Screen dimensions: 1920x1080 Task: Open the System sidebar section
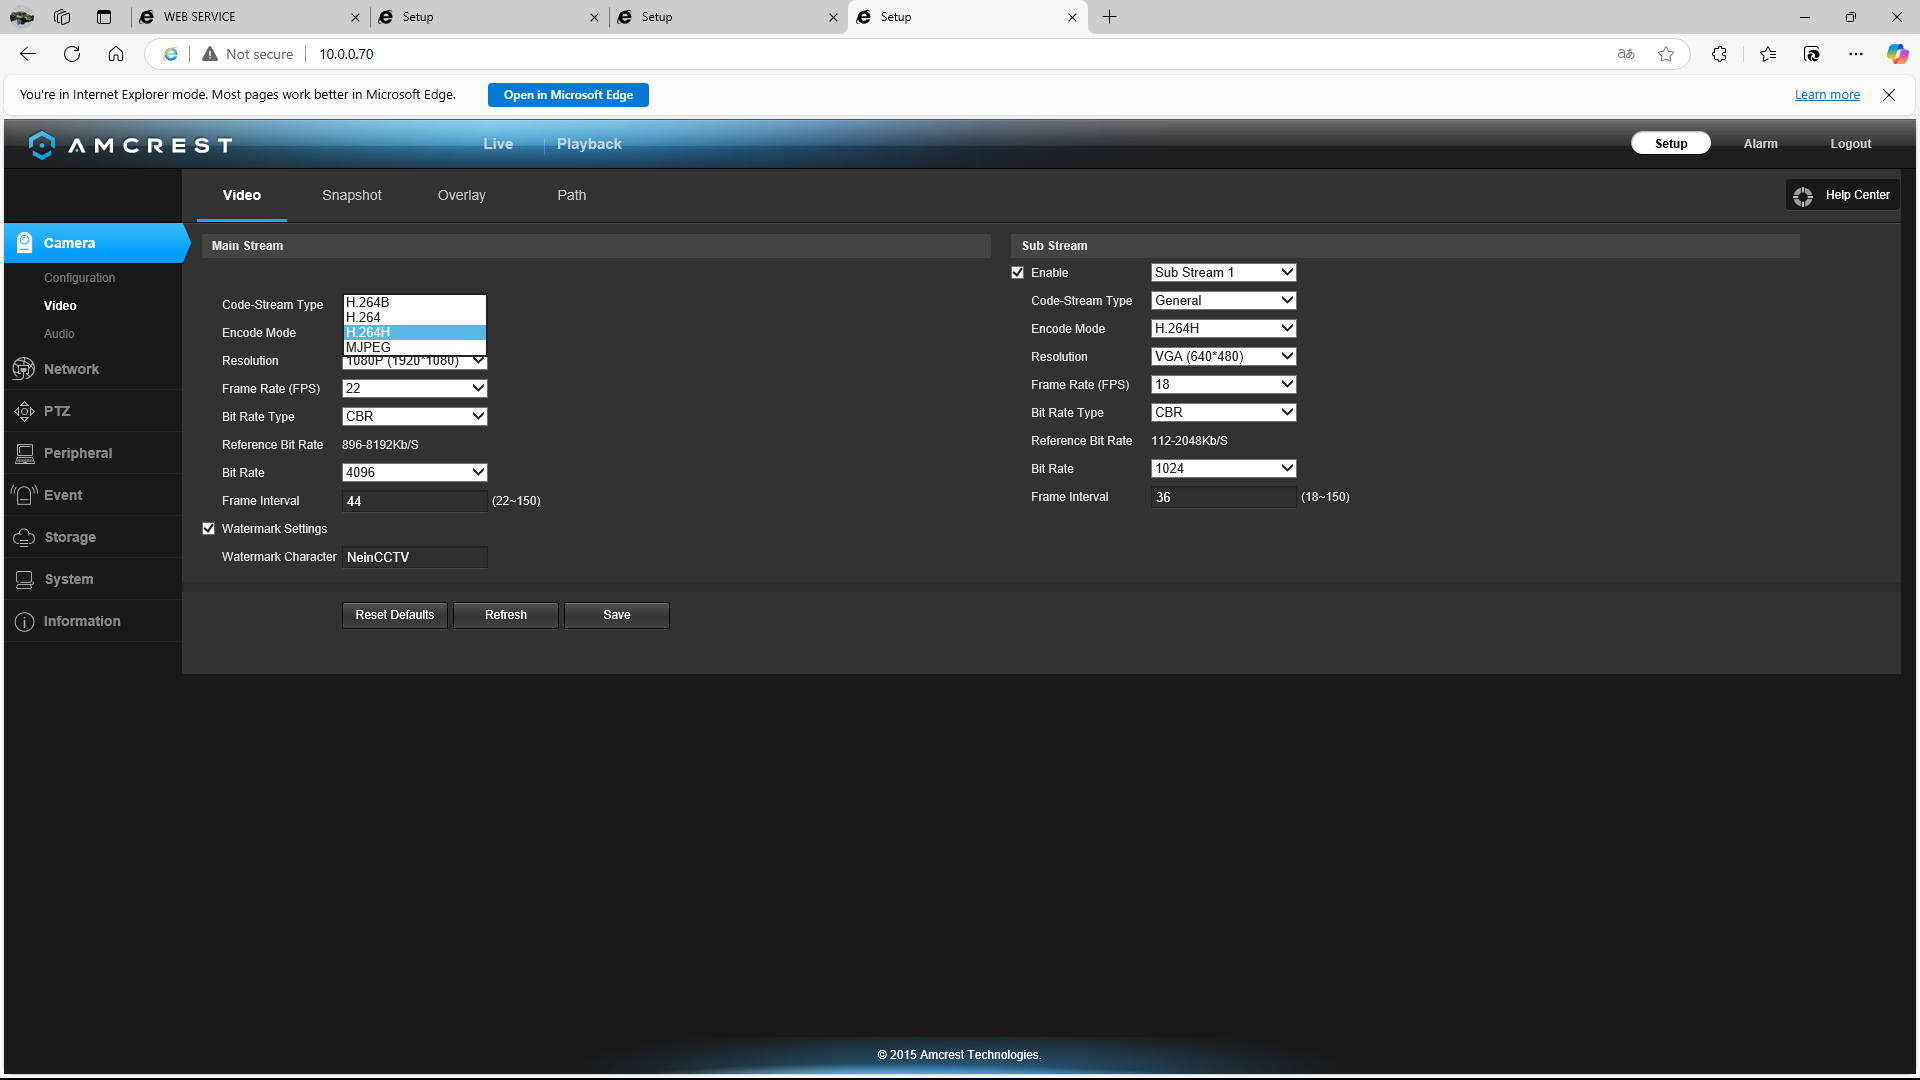pyautogui.click(x=69, y=579)
